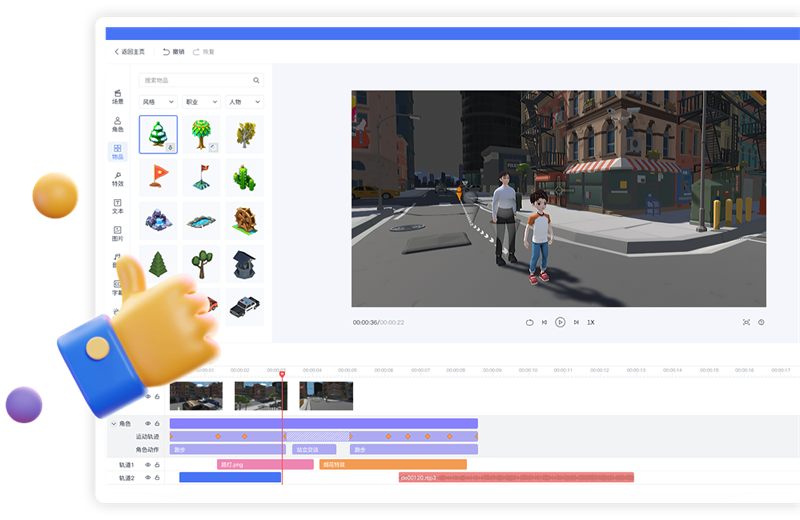
Task: Open the 特效 effects panel in the sidebar
Action: [x=117, y=179]
